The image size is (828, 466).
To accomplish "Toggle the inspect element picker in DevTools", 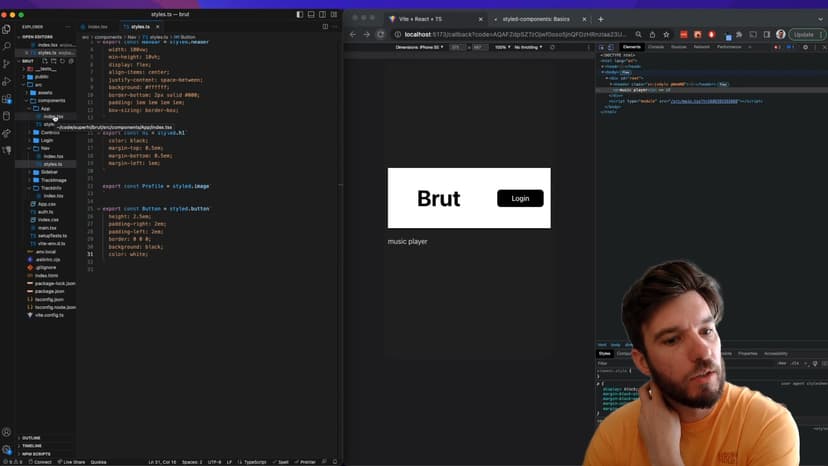I will [602, 47].
